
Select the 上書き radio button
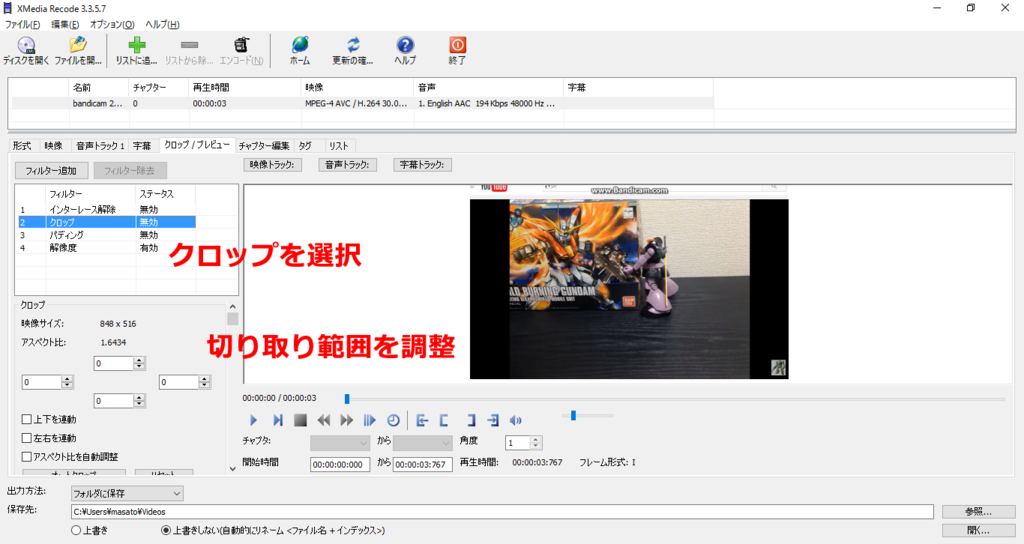(x=76, y=530)
